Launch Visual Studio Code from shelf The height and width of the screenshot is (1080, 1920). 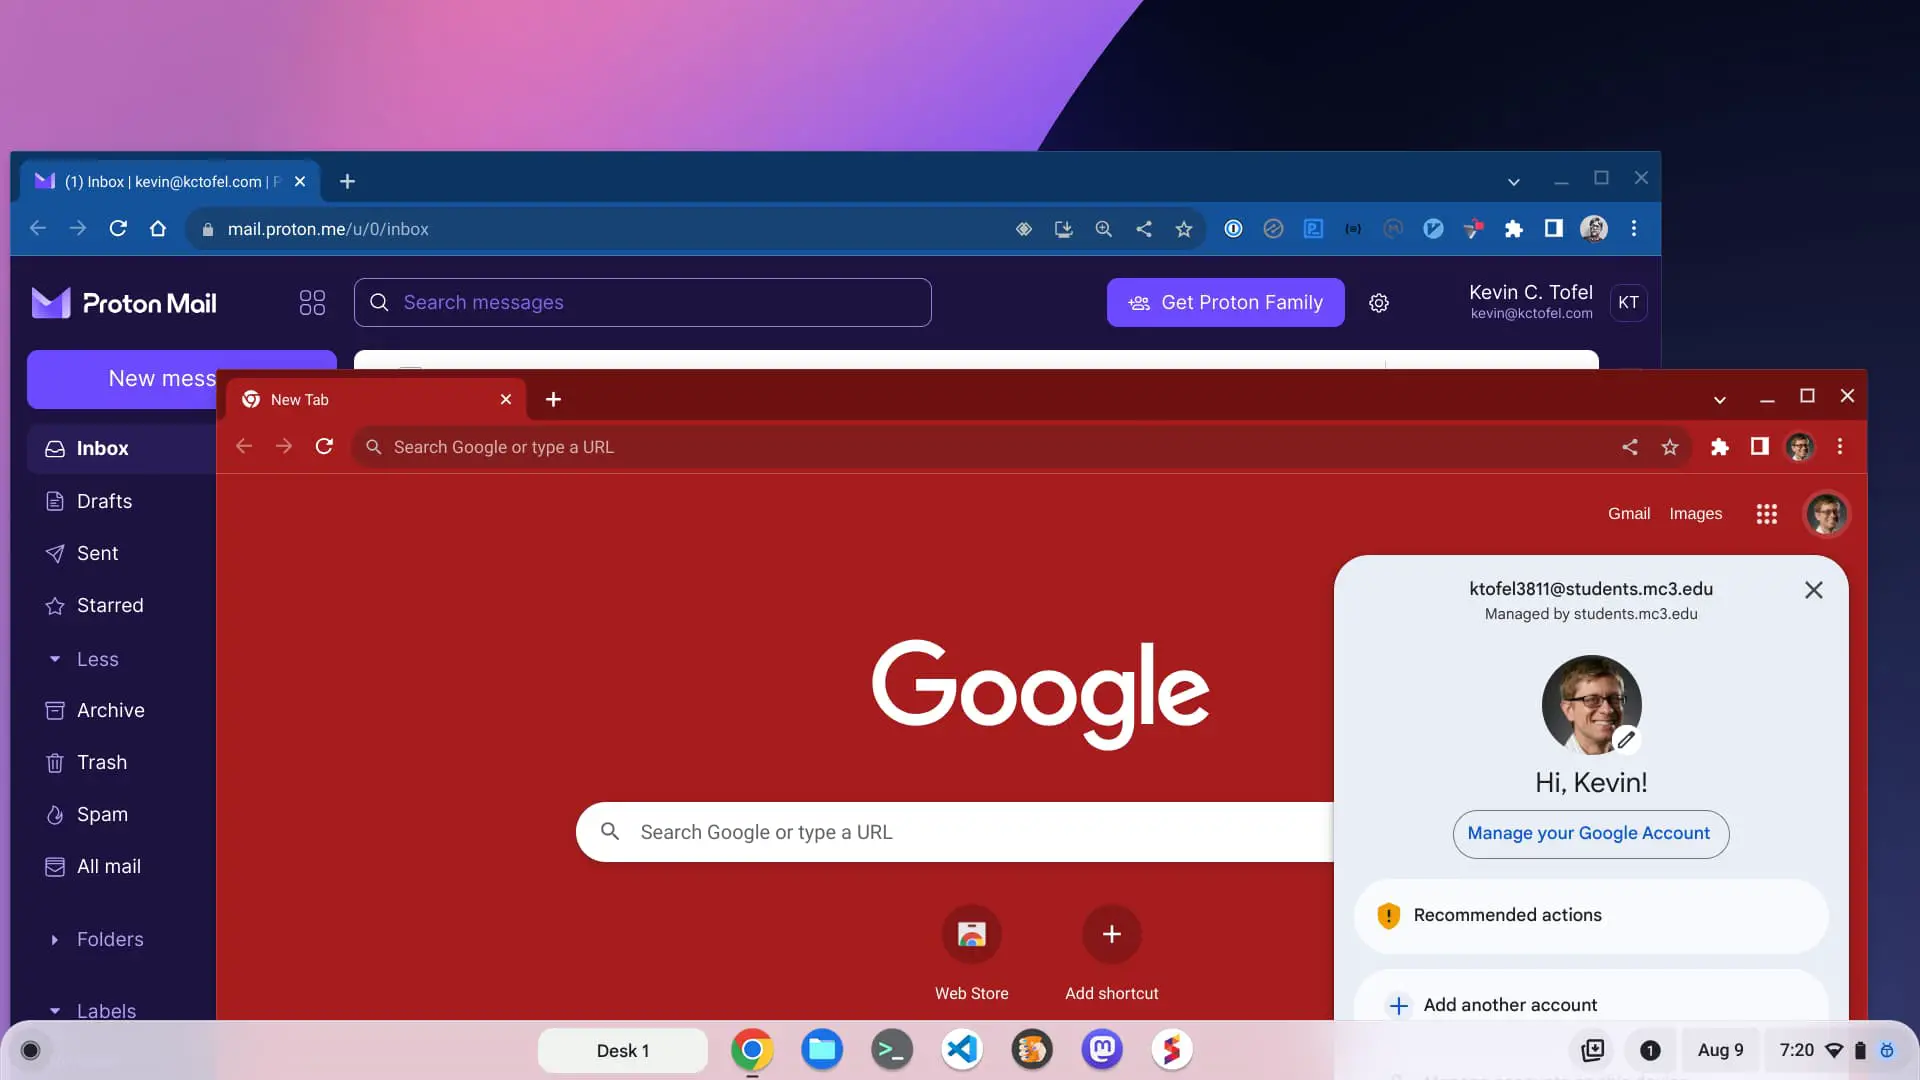tap(962, 1050)
